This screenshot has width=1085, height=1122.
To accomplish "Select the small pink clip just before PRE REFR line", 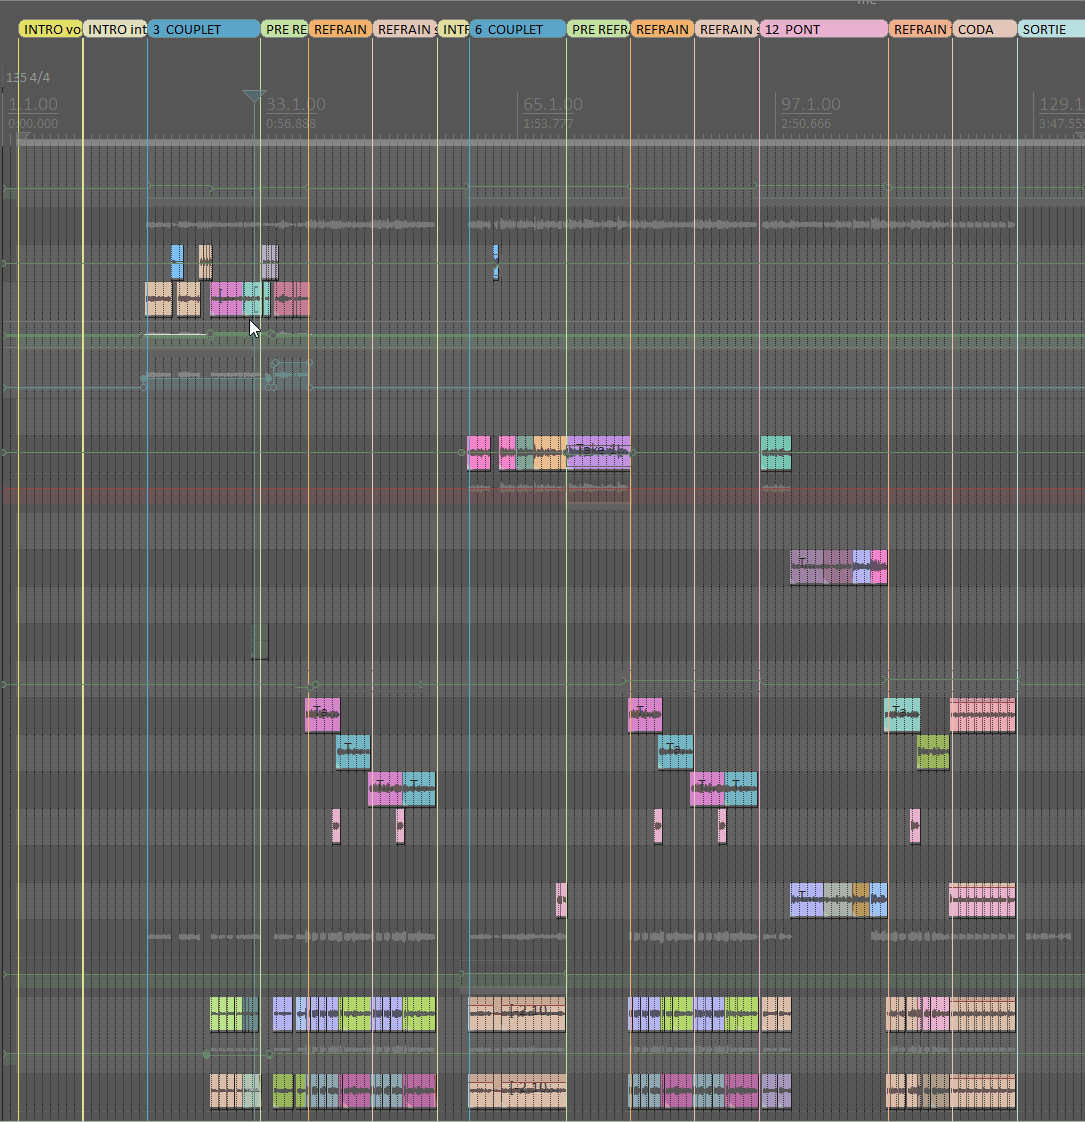I will pyautogui.click(x=561, y=899).
